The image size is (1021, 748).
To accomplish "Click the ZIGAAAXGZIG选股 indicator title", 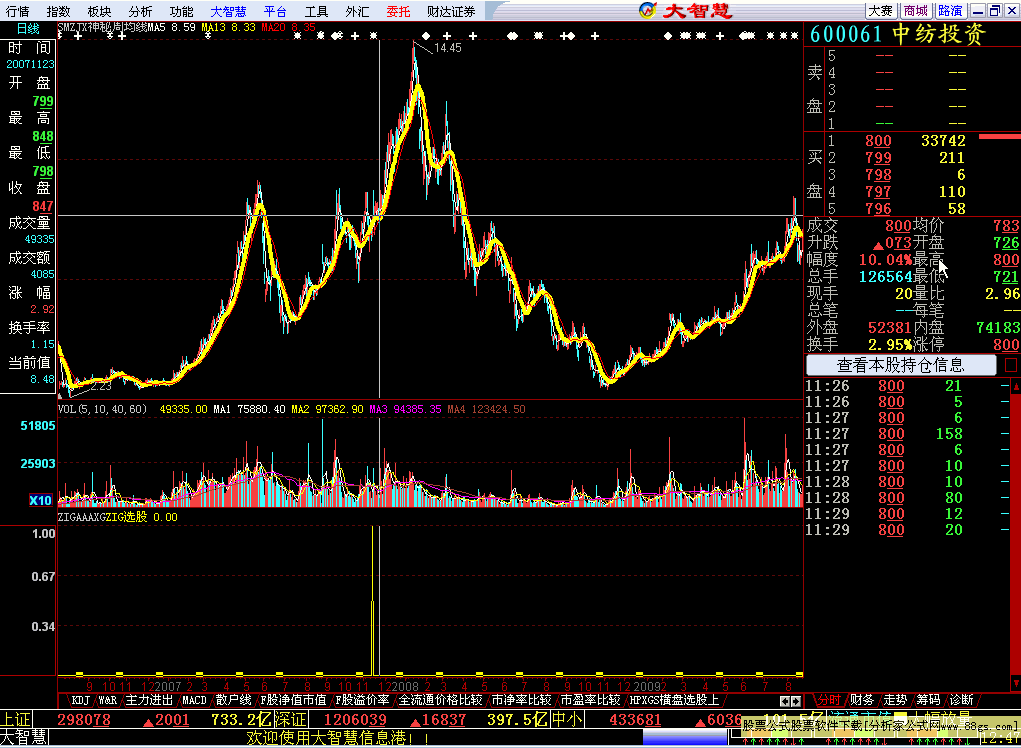I will (x=103, y=517).
